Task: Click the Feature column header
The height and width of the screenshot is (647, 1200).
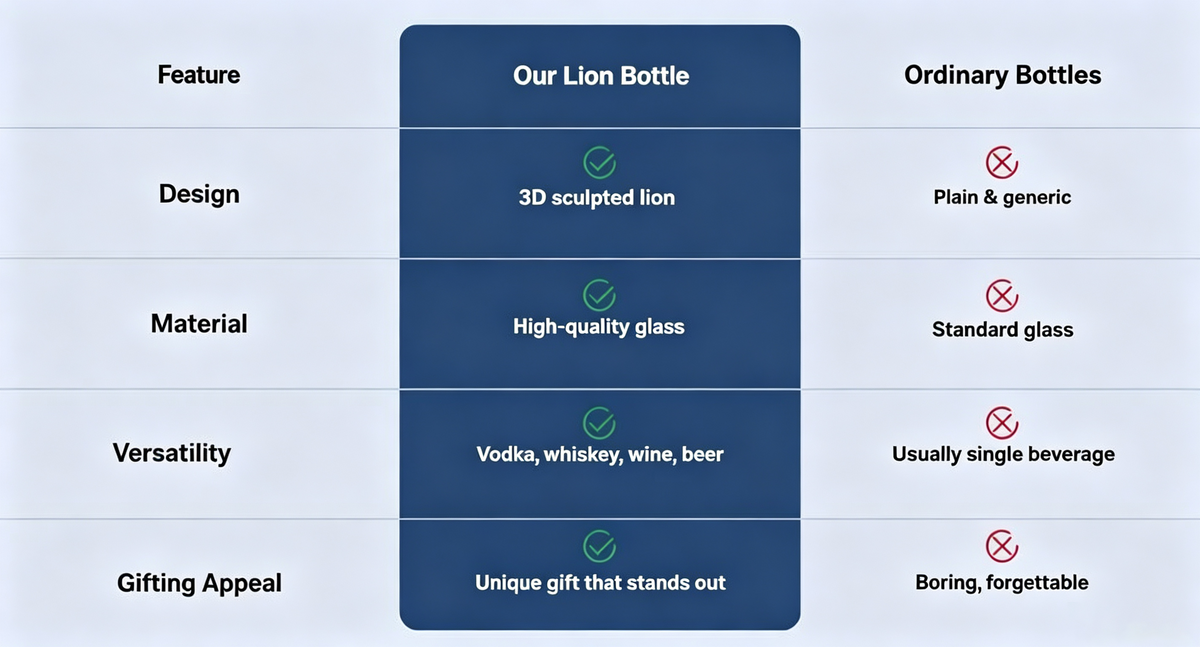Action: point(199,75)
